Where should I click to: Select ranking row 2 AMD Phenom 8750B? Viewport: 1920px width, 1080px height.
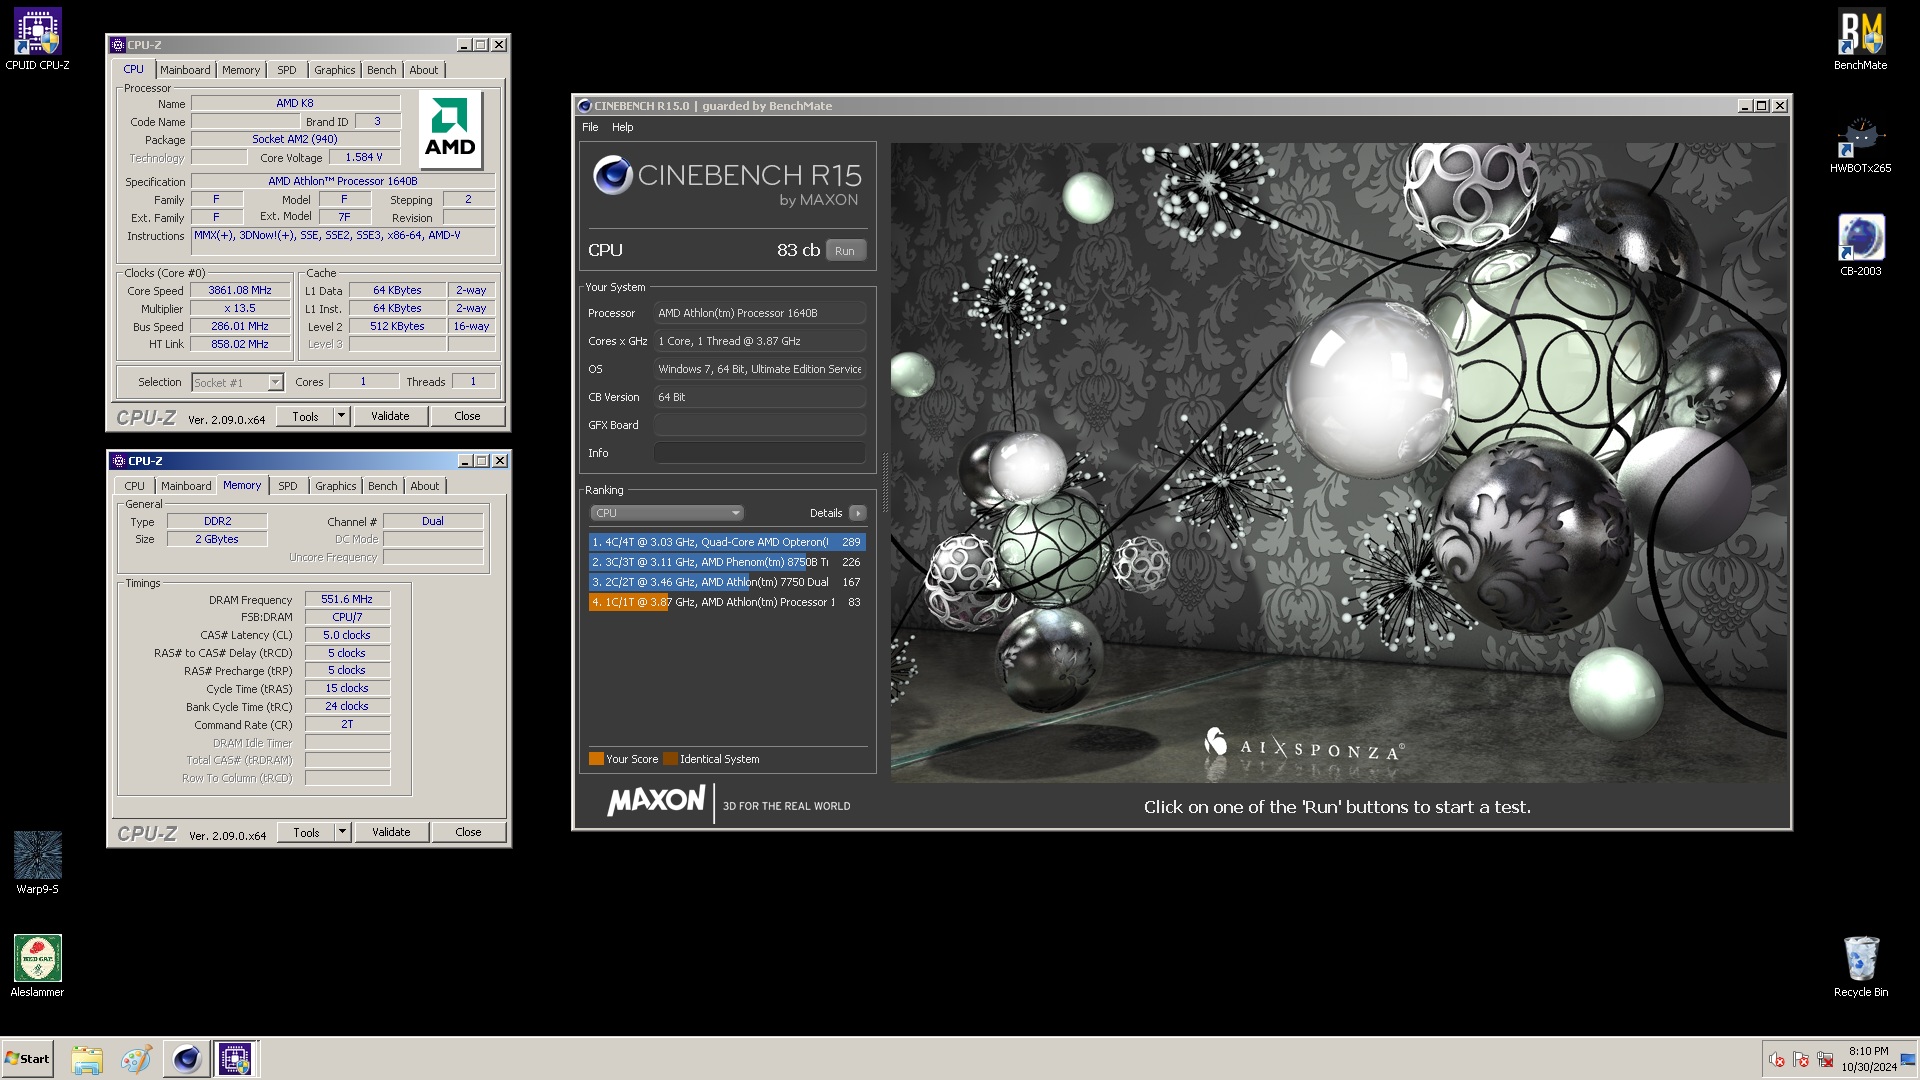(x=727, y=562)
